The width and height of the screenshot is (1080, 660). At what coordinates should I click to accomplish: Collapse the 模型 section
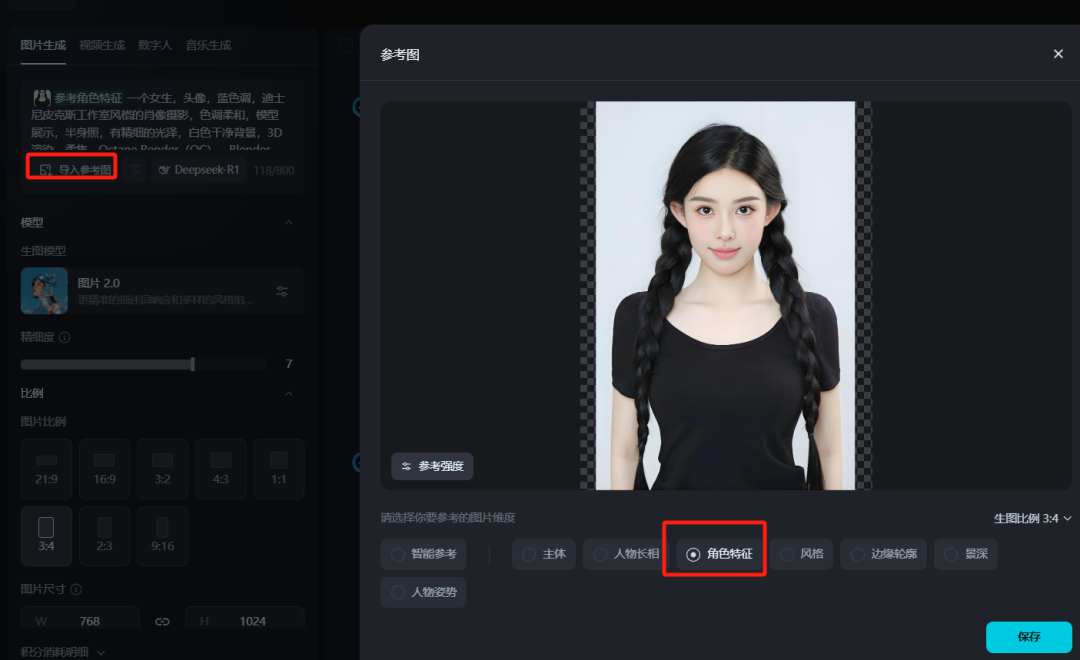(x=289, y=224)
